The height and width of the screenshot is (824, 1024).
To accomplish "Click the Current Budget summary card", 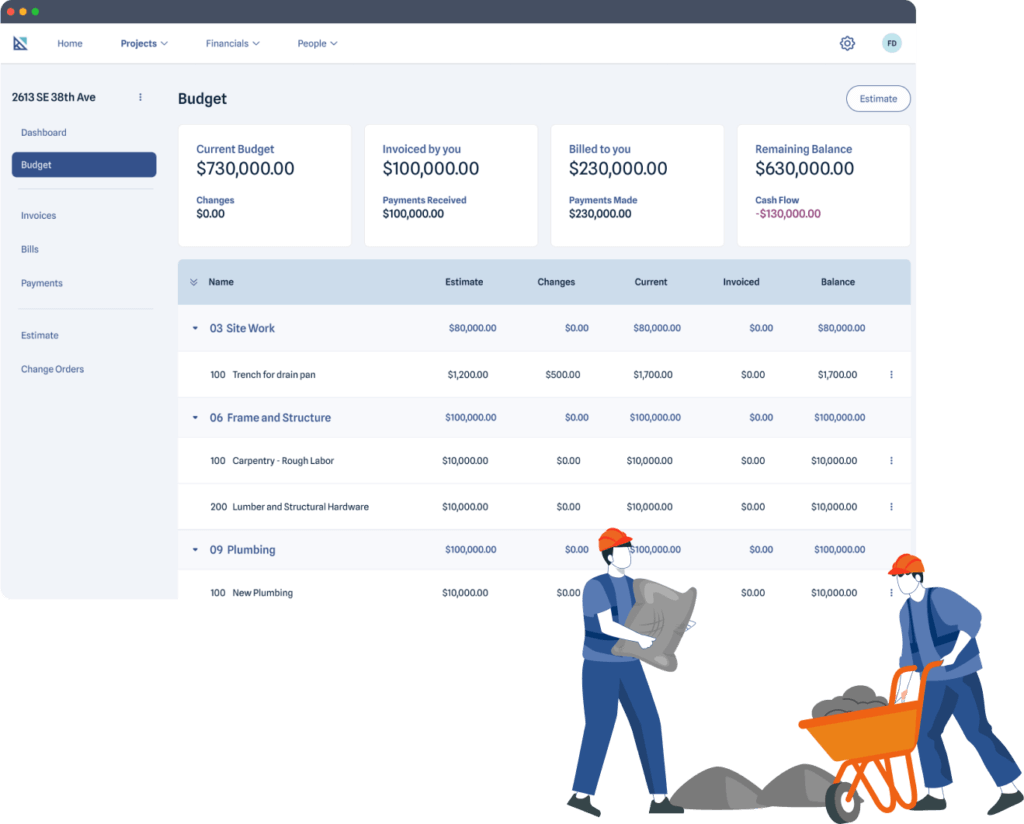I will point(264,185).
